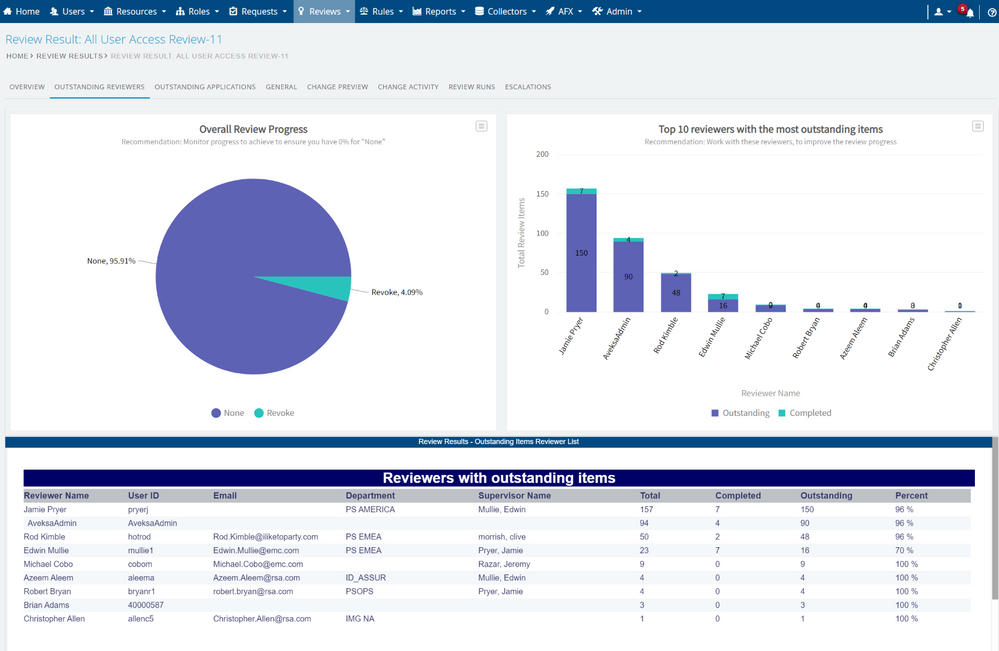Expand the Users dropdown menu
The width and height of the screenshot is (999, 651).
point(73,12)
